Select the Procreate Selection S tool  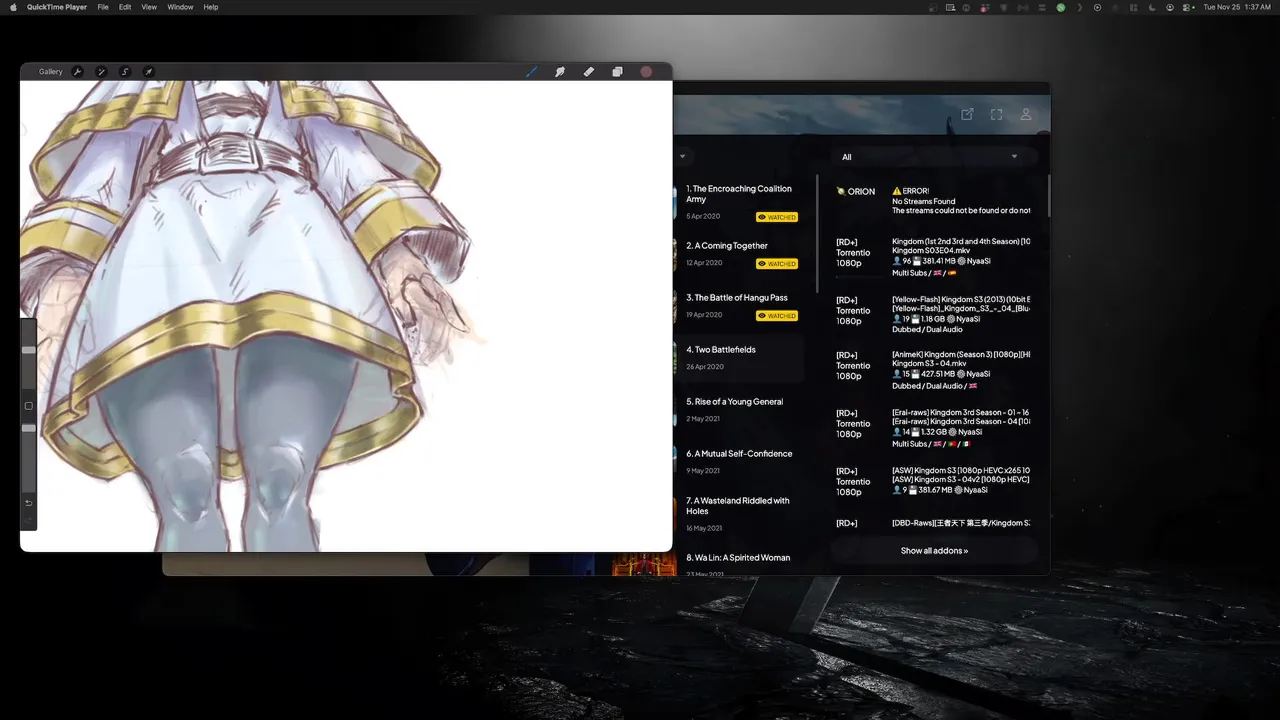click(125, 72)
